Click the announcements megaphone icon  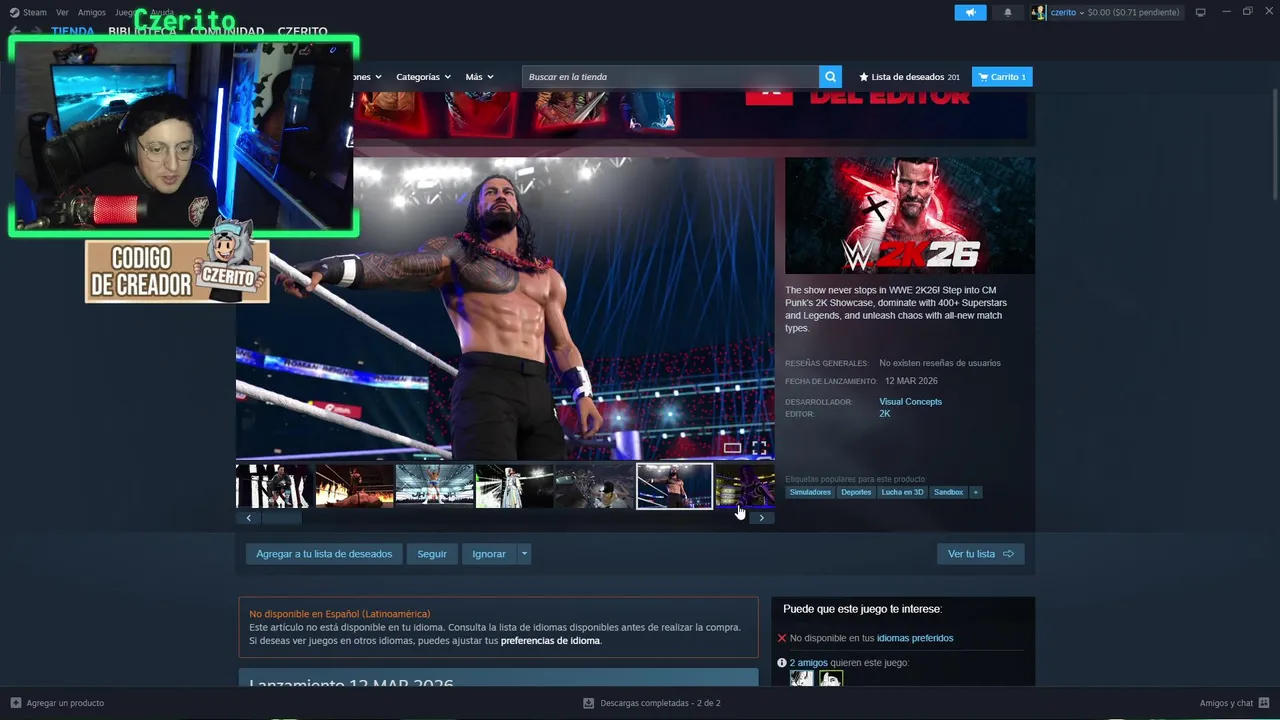(970, 12)
